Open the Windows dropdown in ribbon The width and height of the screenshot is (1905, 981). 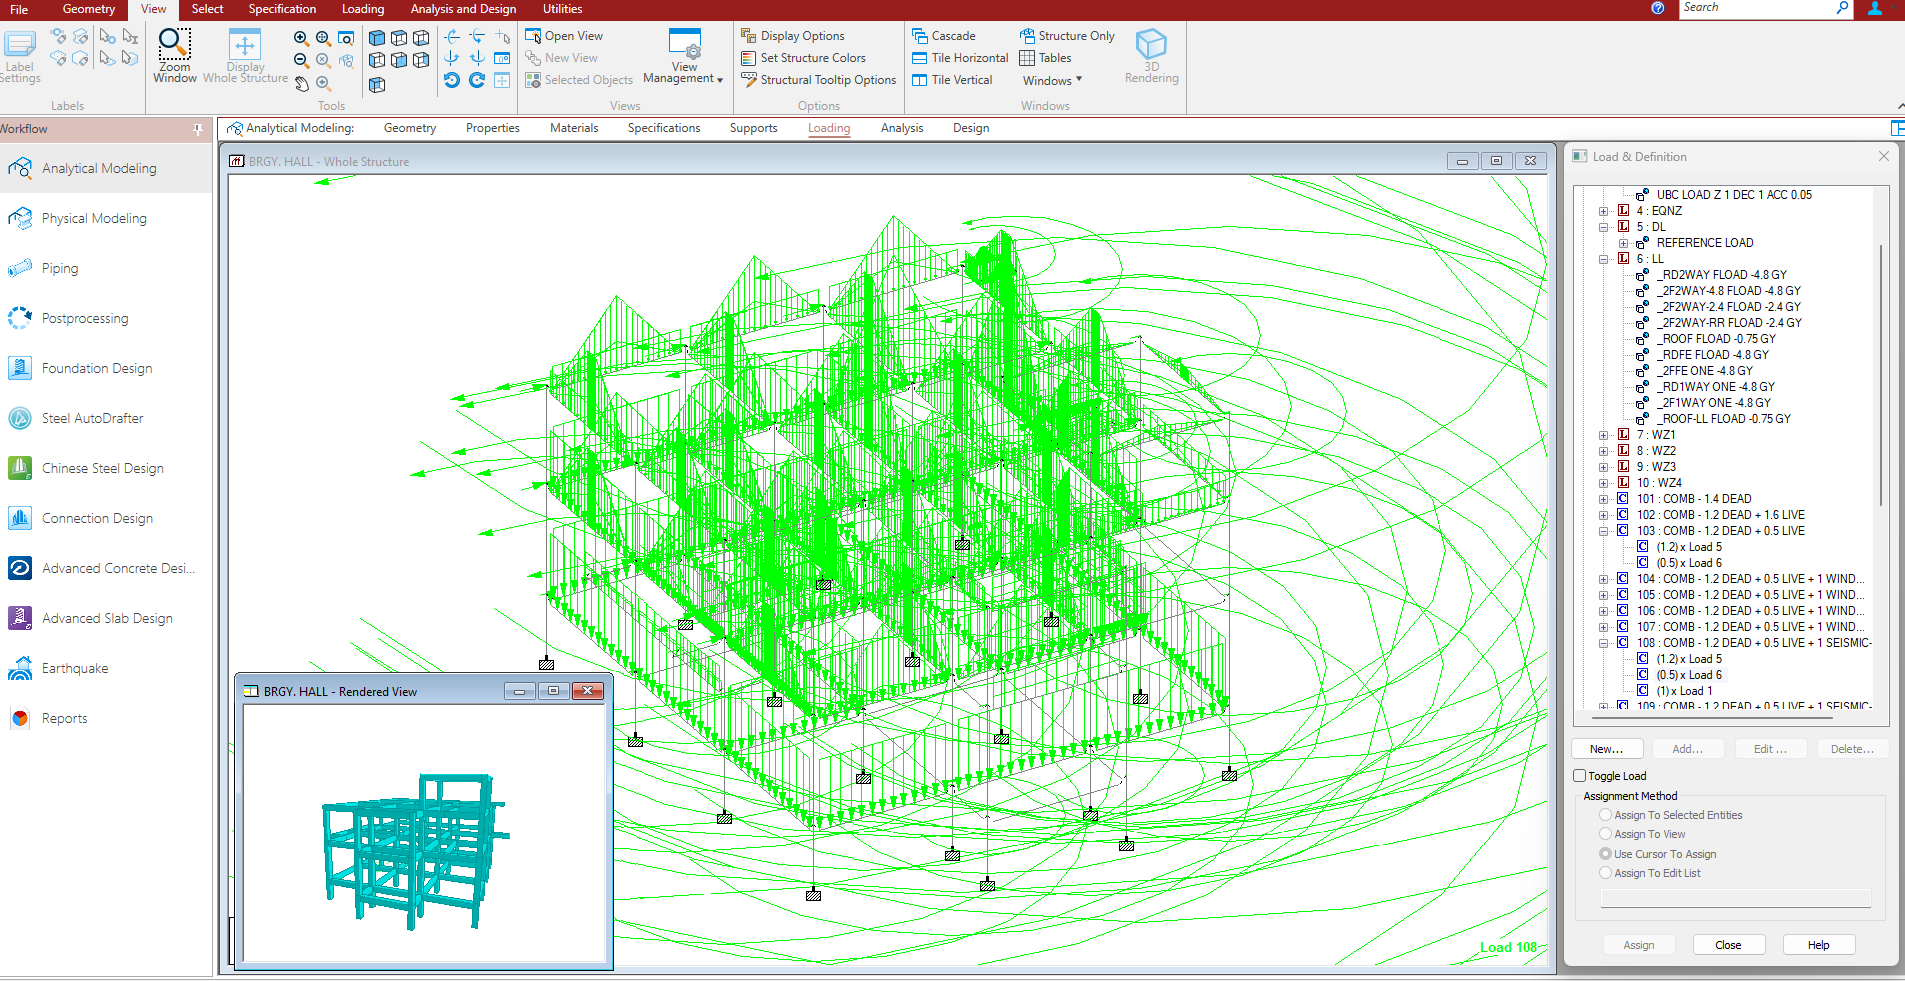tap(1052, 81)
